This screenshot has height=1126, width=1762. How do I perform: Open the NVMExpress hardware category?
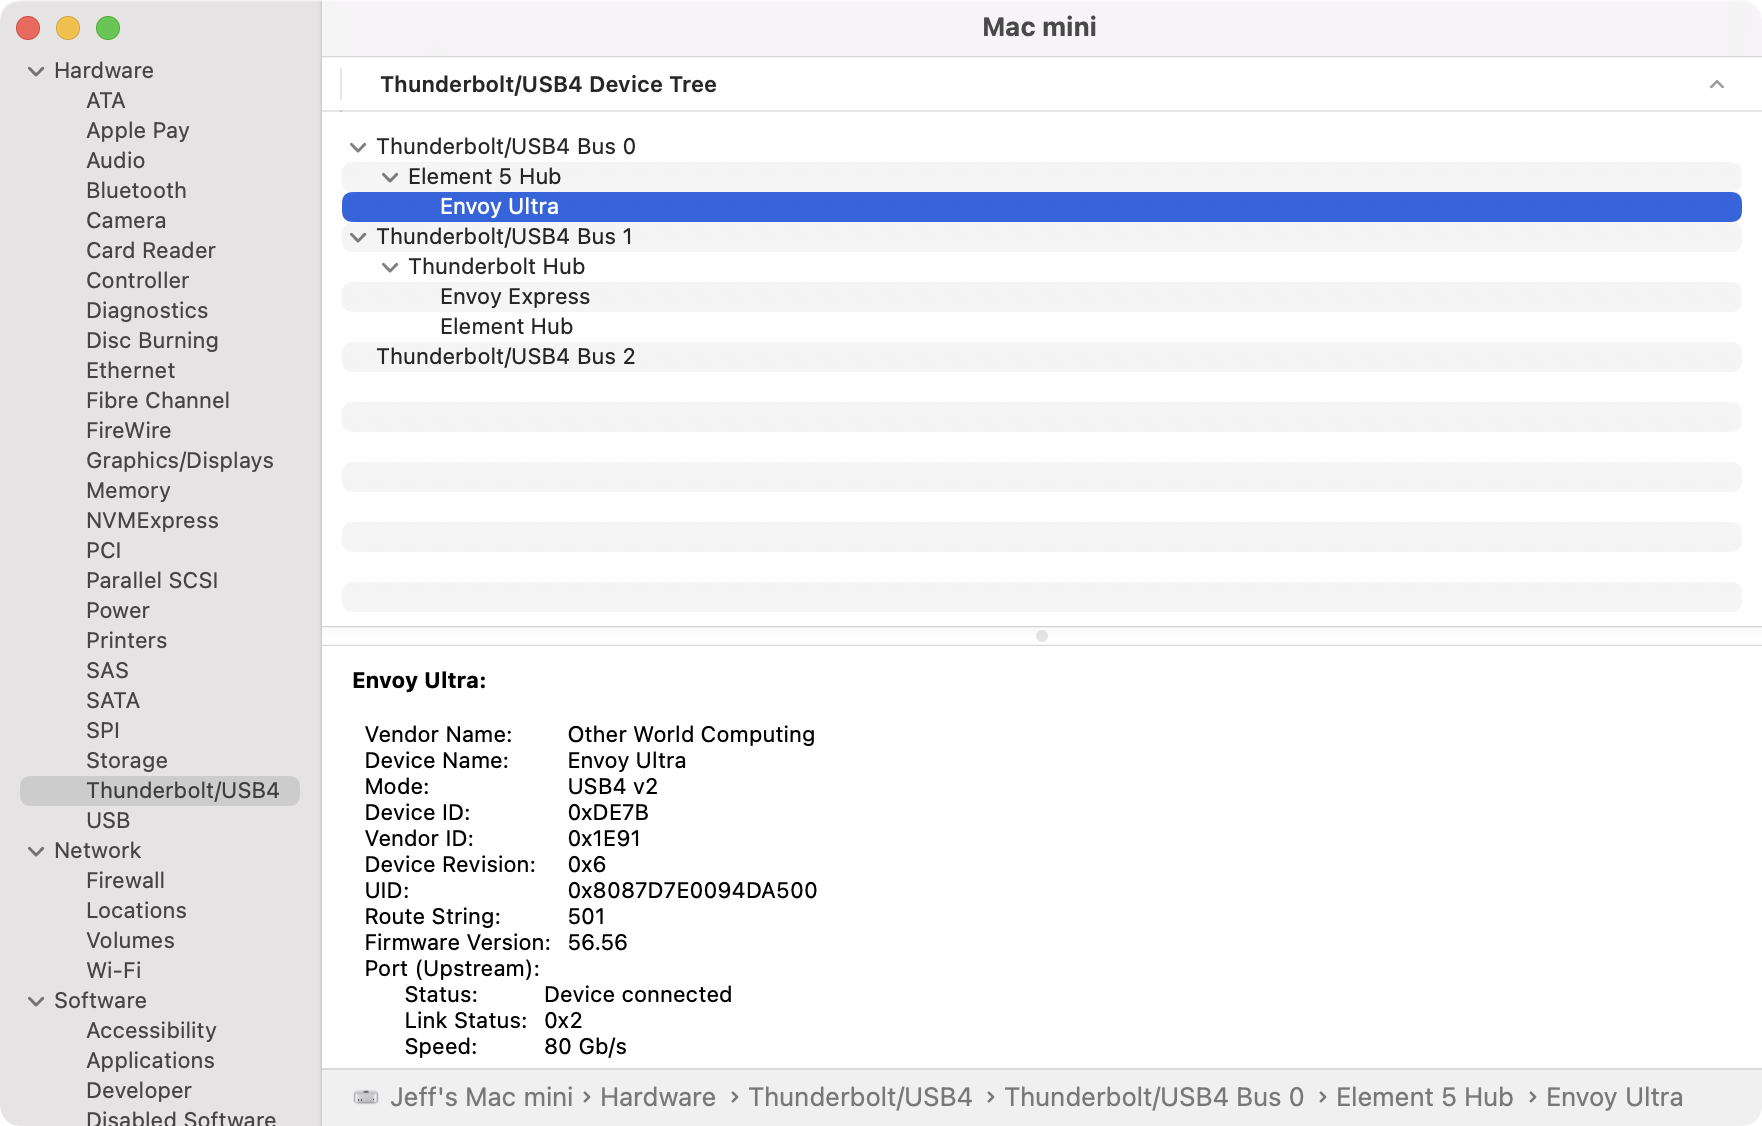[x=152, y=521]
